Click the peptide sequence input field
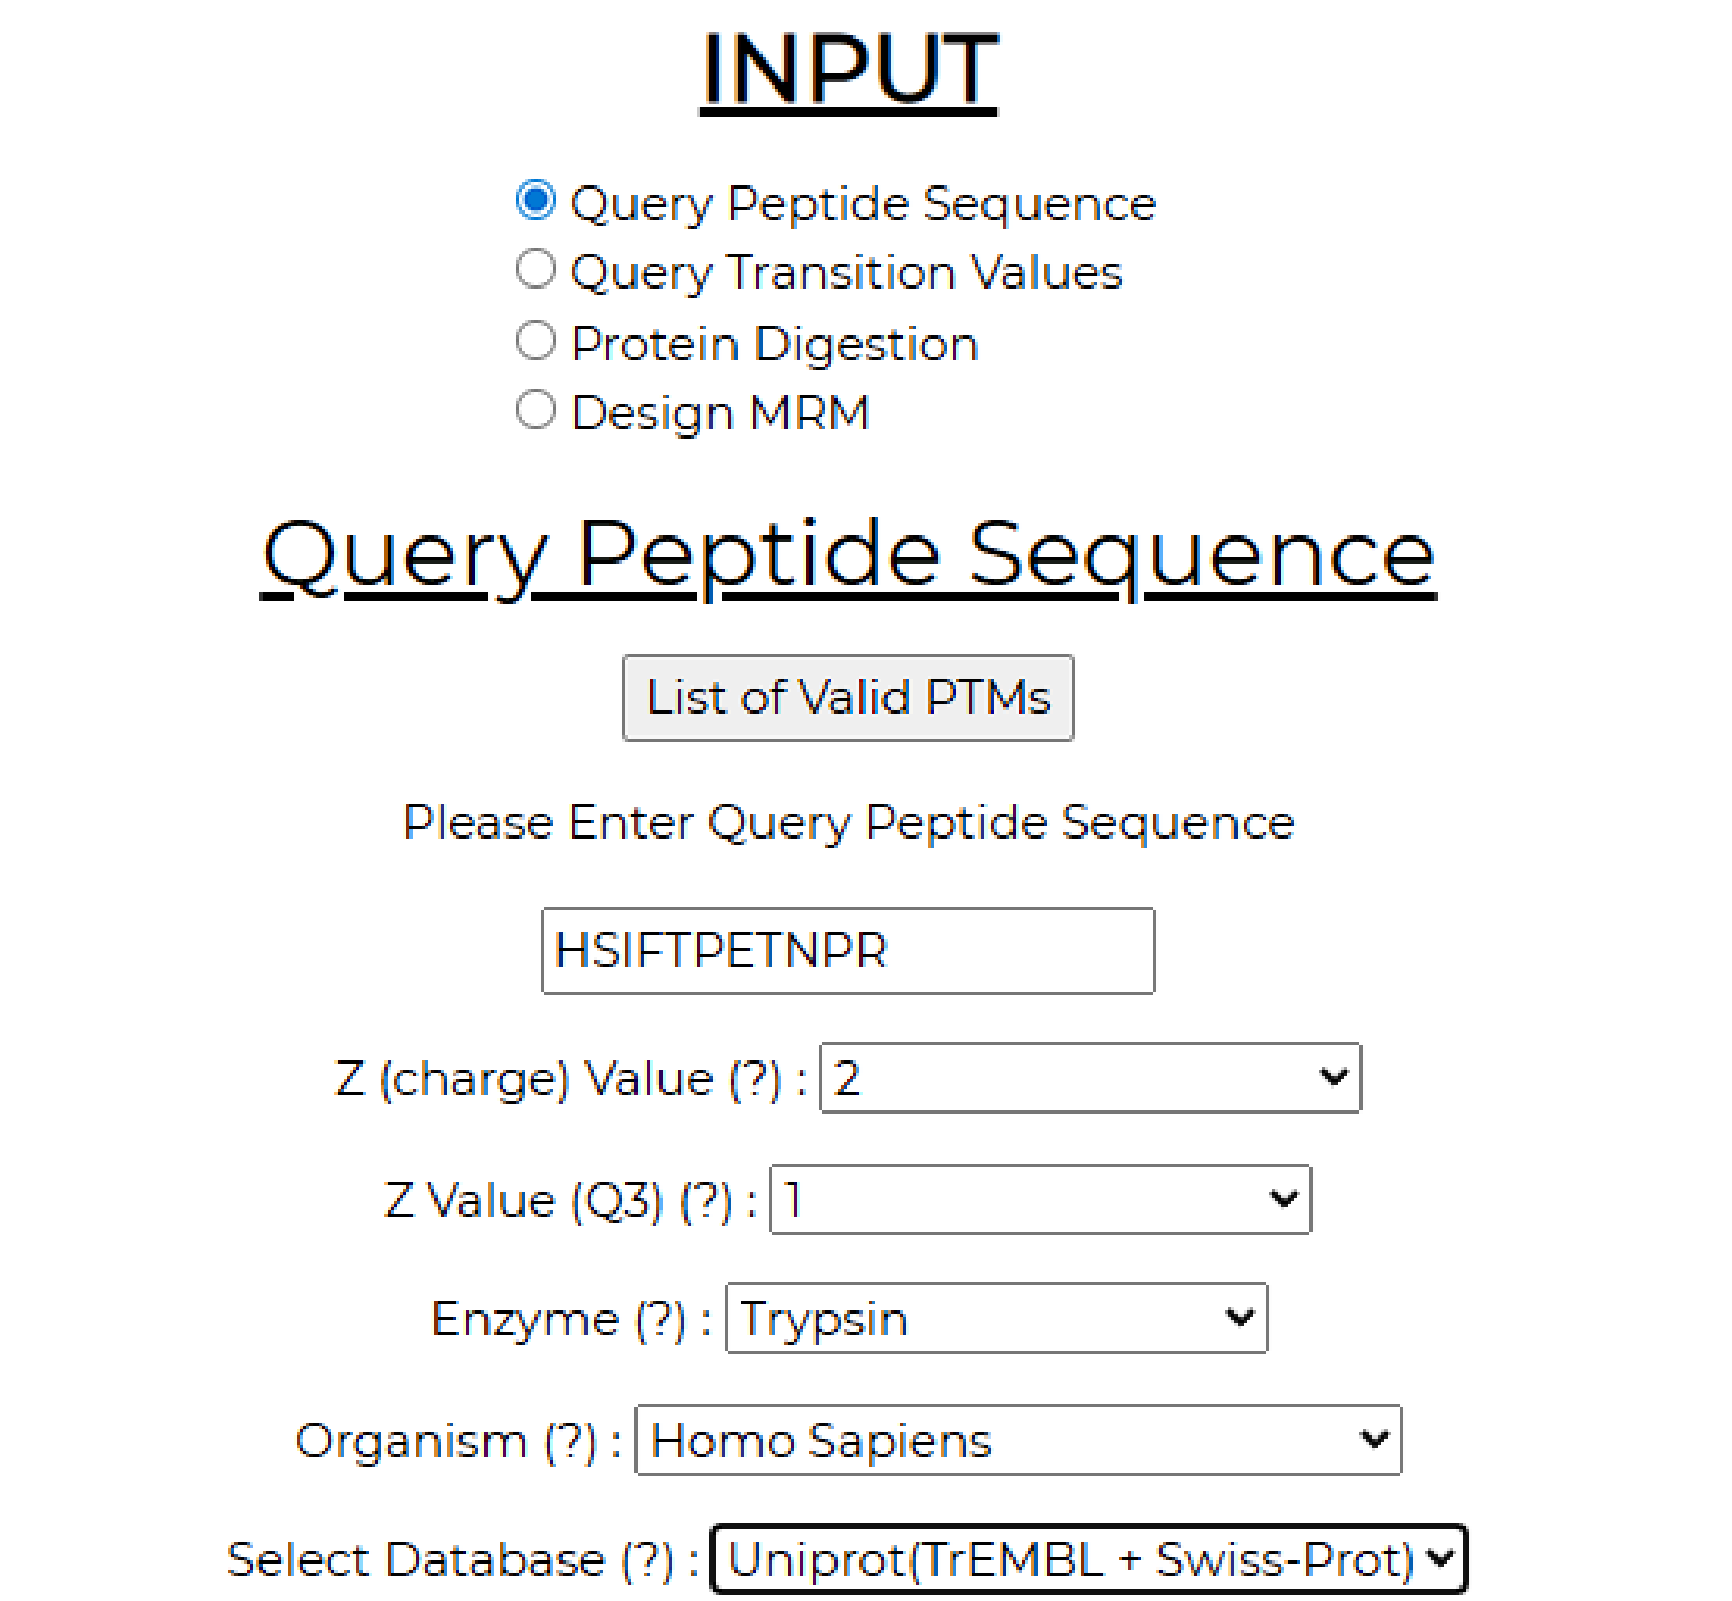The width and height of the screenshot is (1732, 1601). coord(847,951)
